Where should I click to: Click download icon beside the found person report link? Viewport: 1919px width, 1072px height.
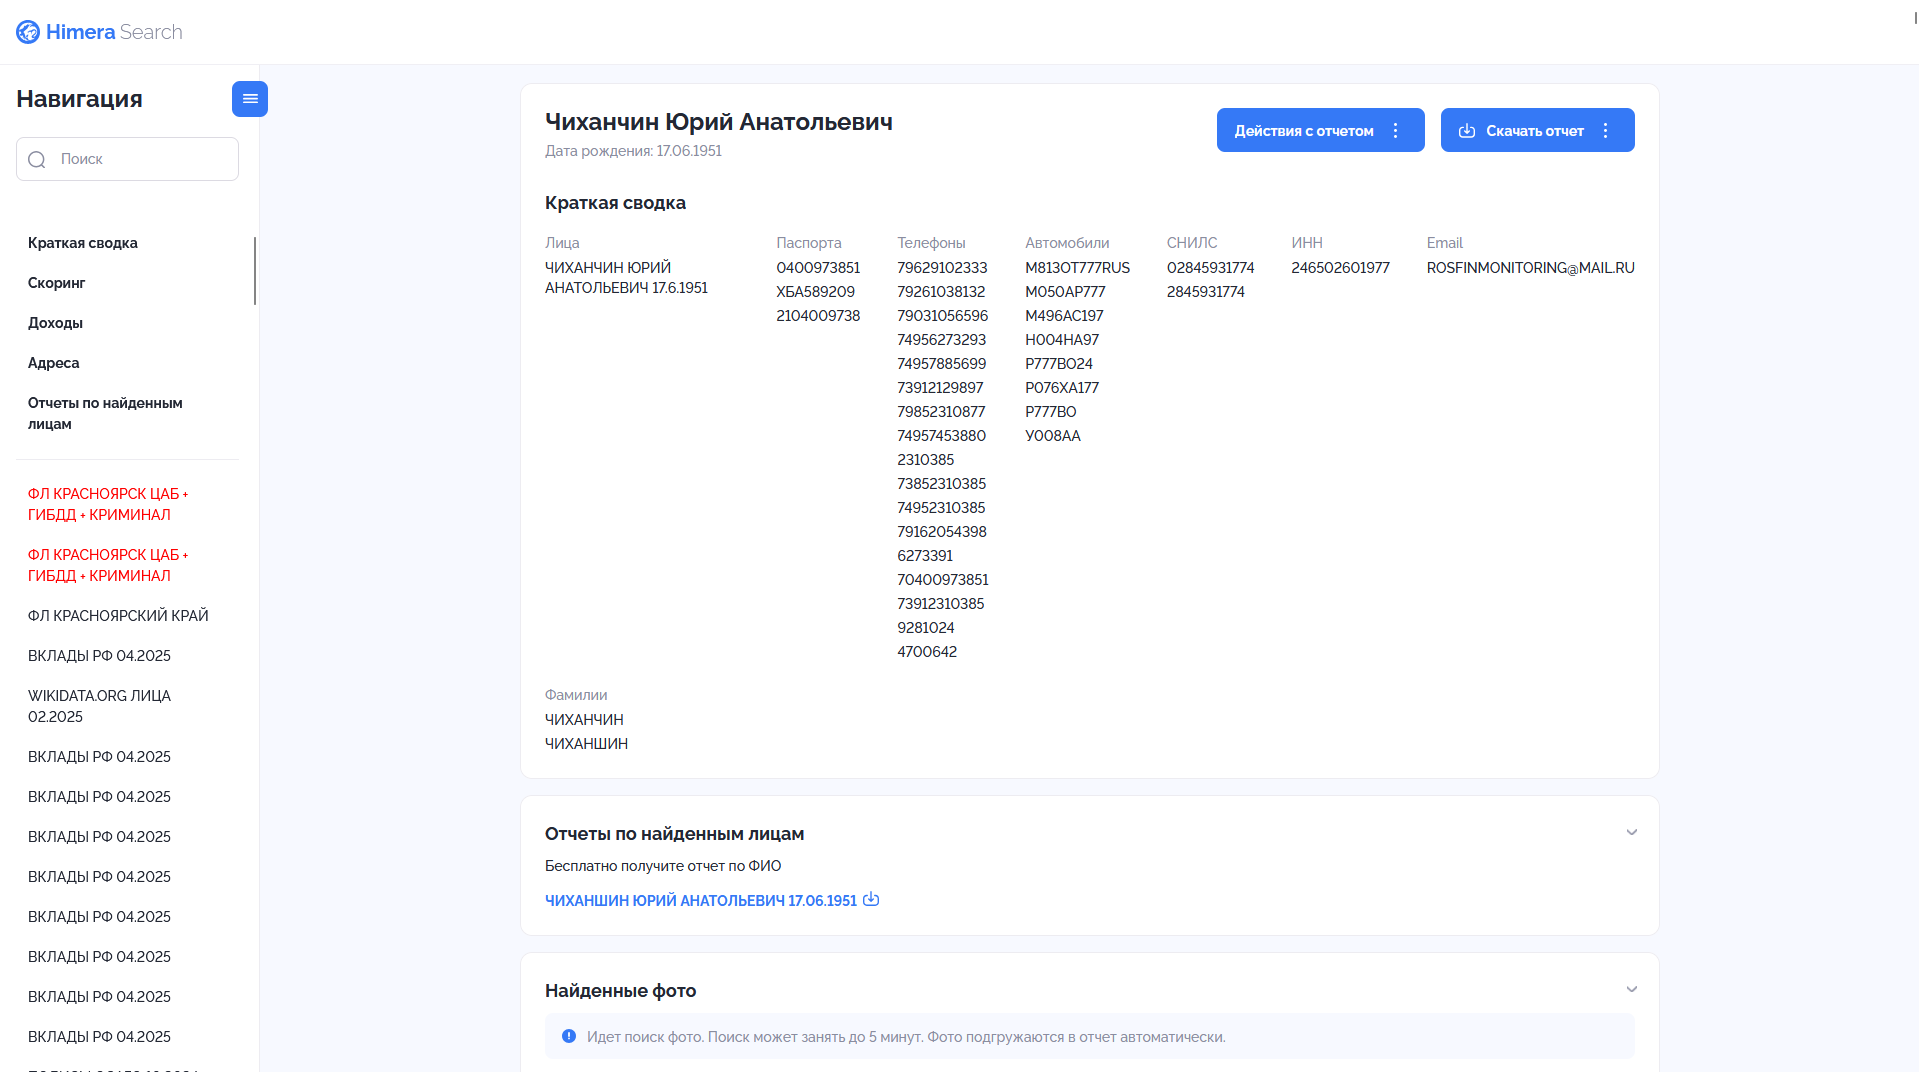pos(871,899)
